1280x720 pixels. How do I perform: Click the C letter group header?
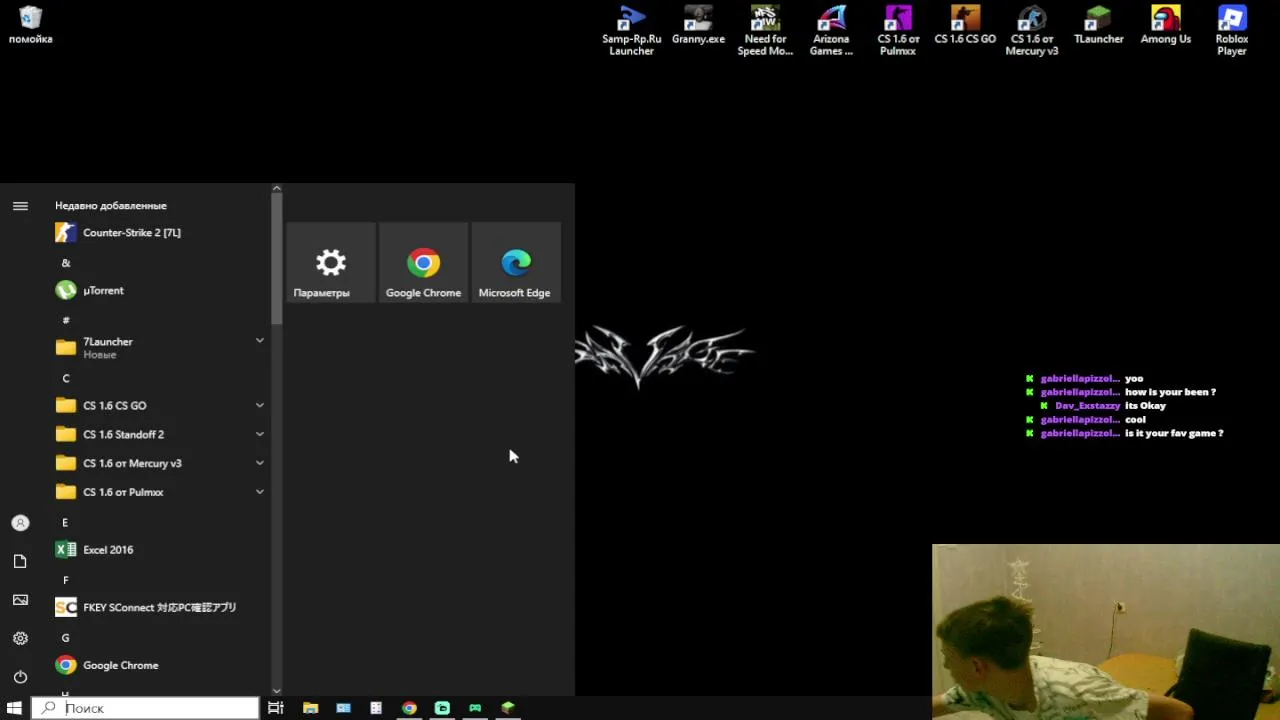click(66, 378)
